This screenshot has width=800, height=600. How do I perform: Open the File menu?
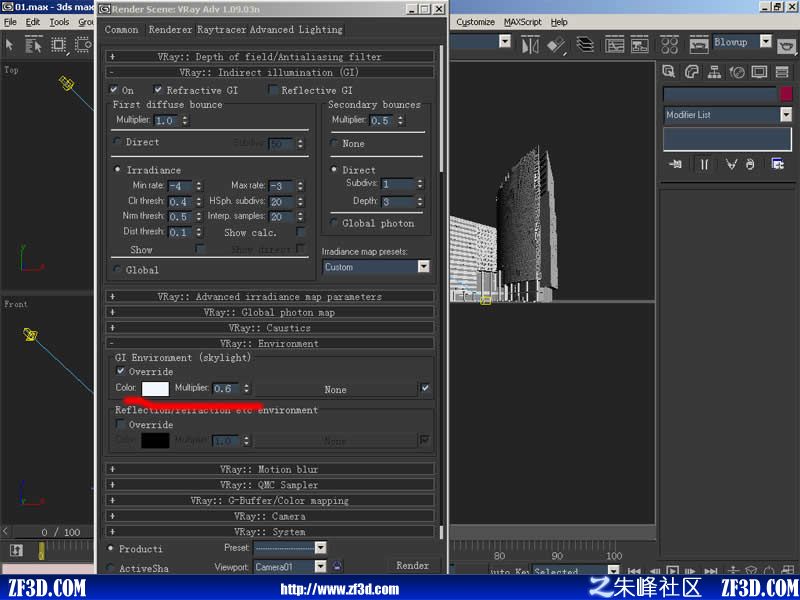pyautogui.click(x=10, y=22)
